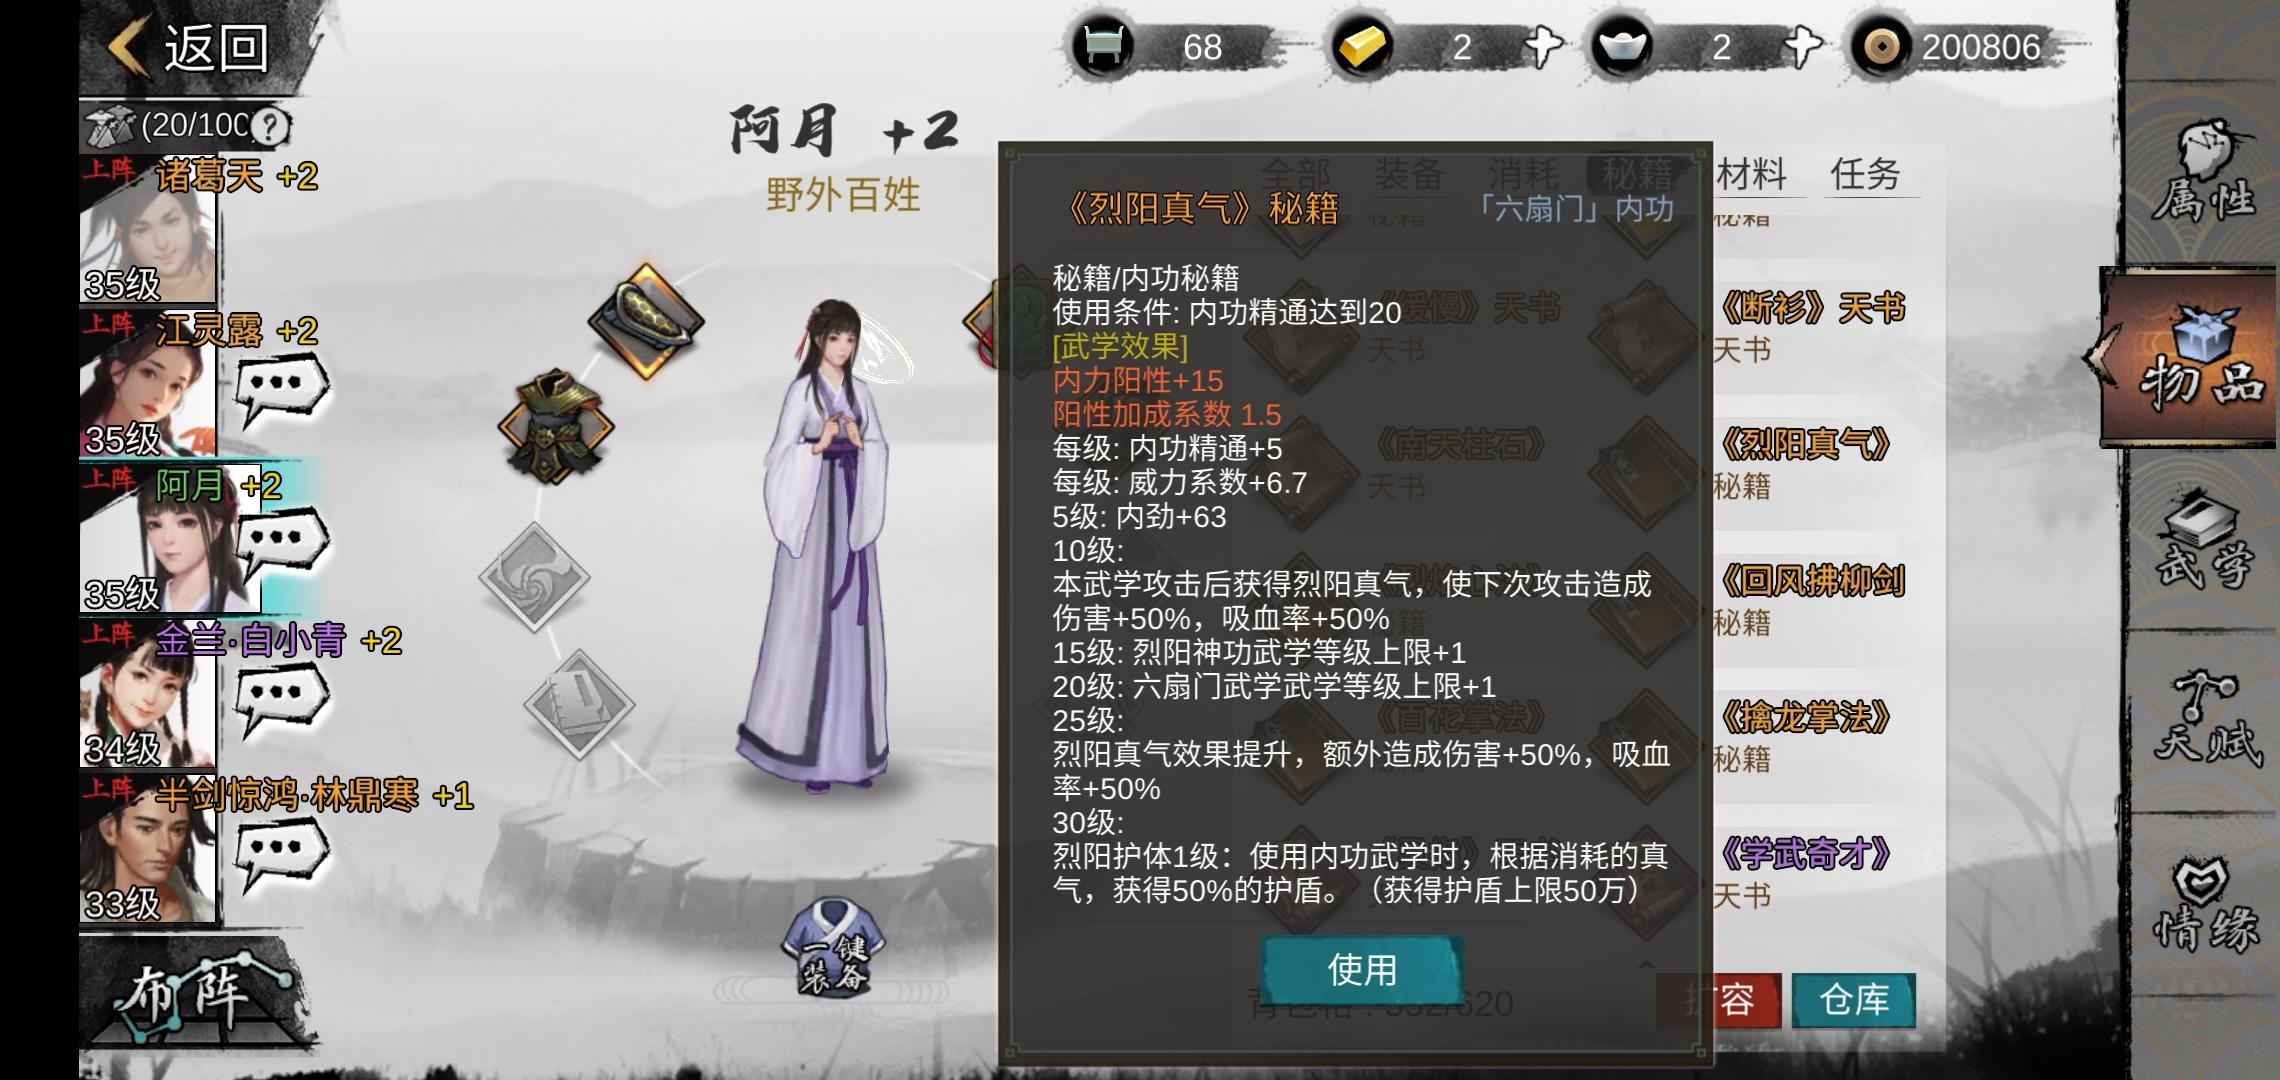Screen dimensions: 2280x1080
Task: Tap the plus next to silver ingots
Action: pos(1802,46)
